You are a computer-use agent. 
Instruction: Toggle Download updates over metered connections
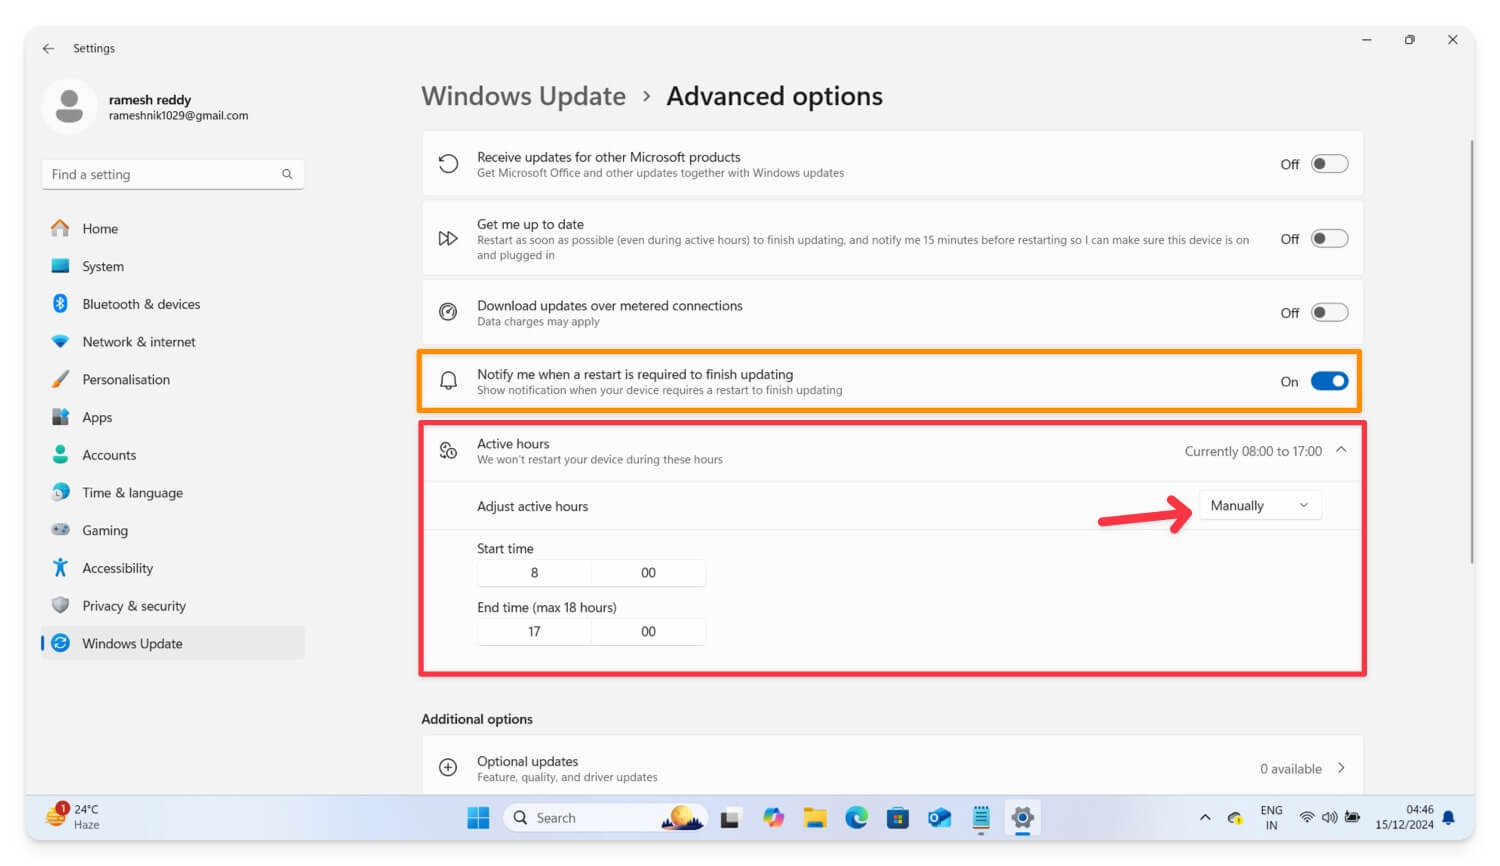(1329, 312)
